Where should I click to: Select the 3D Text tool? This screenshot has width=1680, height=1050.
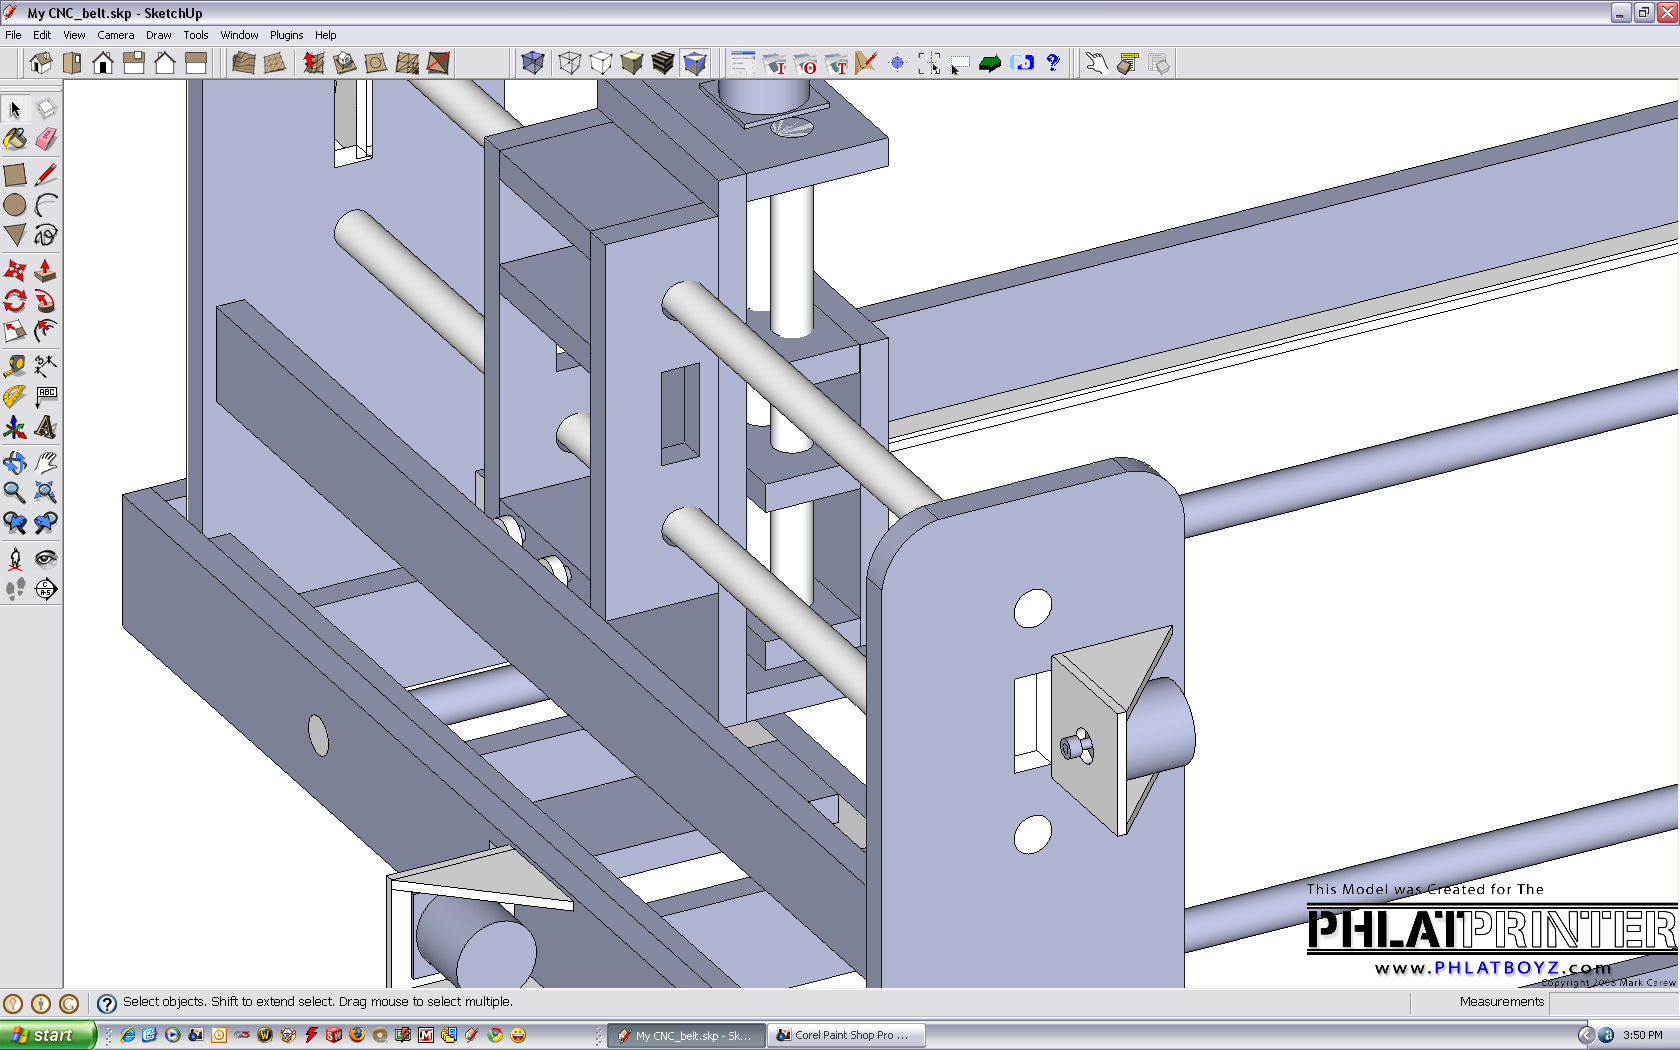coord(46,428)
